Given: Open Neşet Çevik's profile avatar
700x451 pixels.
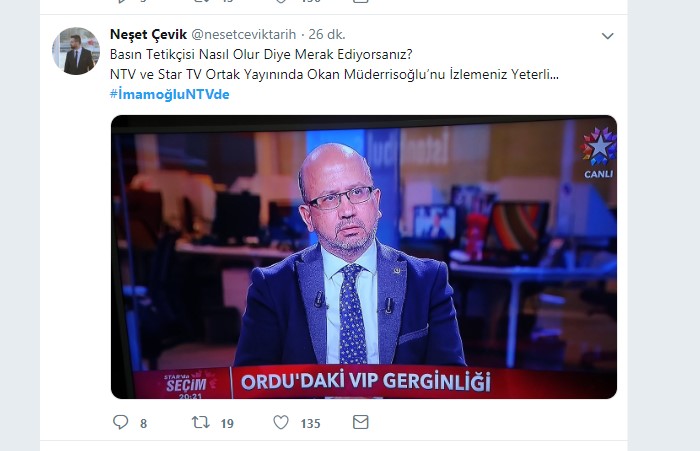Looking at the screenshot, I should coord(76,51).
